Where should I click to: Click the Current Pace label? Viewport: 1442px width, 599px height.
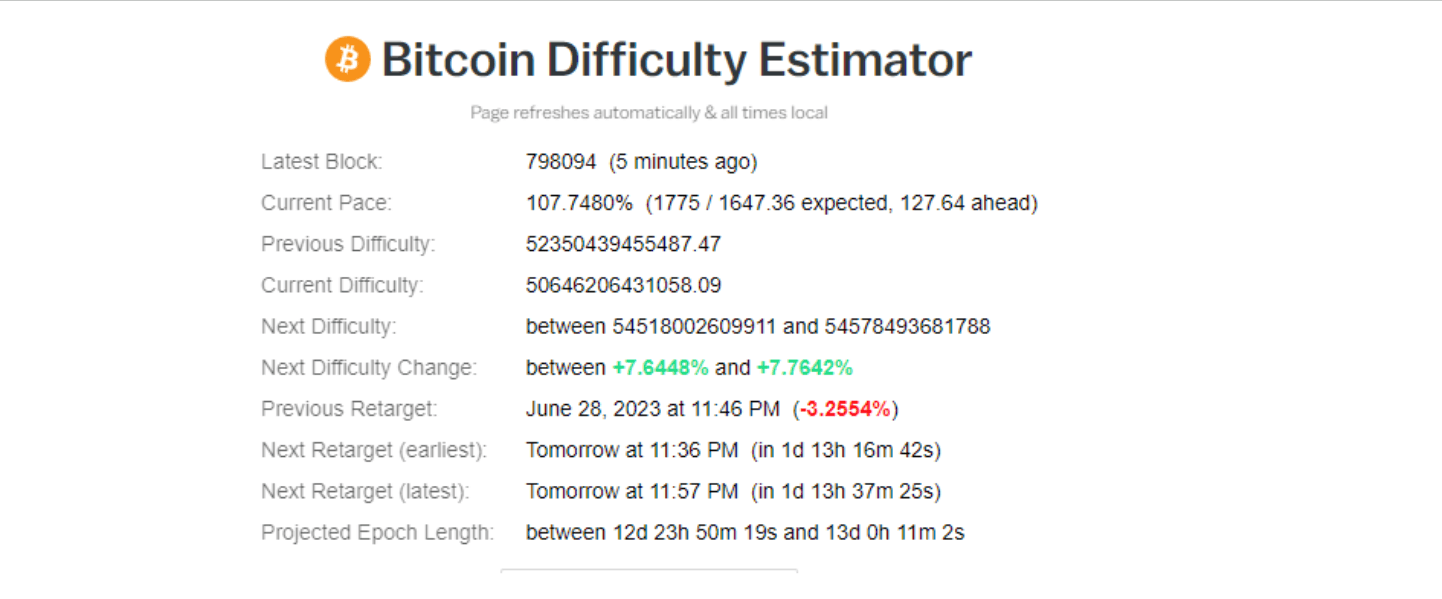tap(326, 203)
